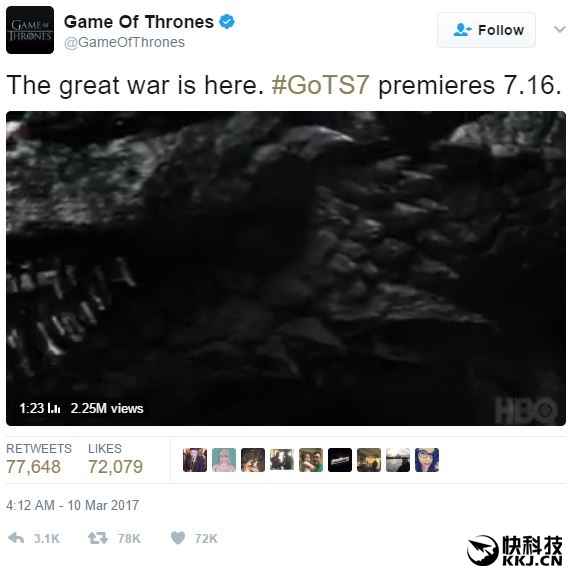Viewport: 572px width, 576px height.
Task: View the list of 72,079 likes
Action: 115,459
